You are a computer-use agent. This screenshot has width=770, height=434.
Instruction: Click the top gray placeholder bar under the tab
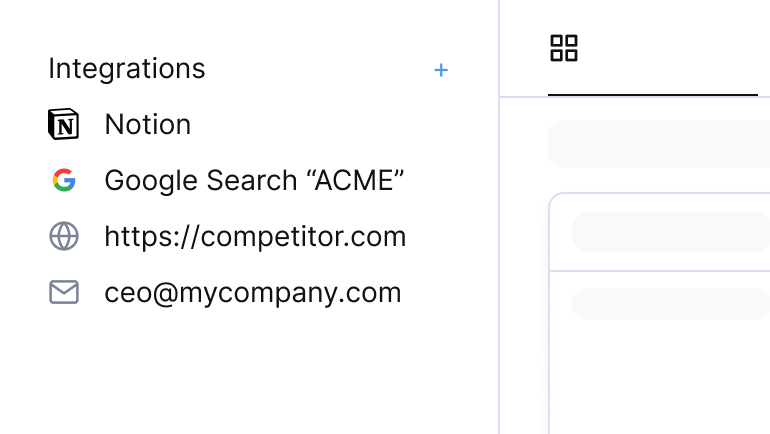tap(660, 144)
